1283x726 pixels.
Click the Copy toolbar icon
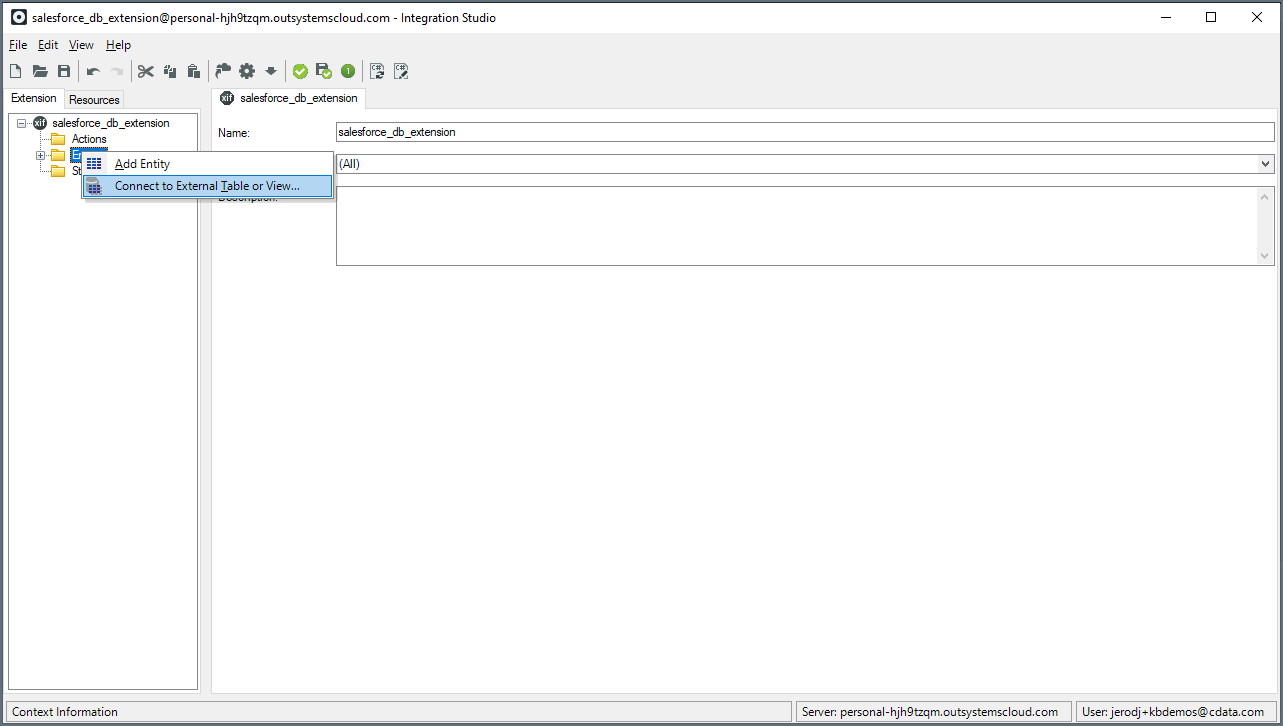tap(170, 71)
